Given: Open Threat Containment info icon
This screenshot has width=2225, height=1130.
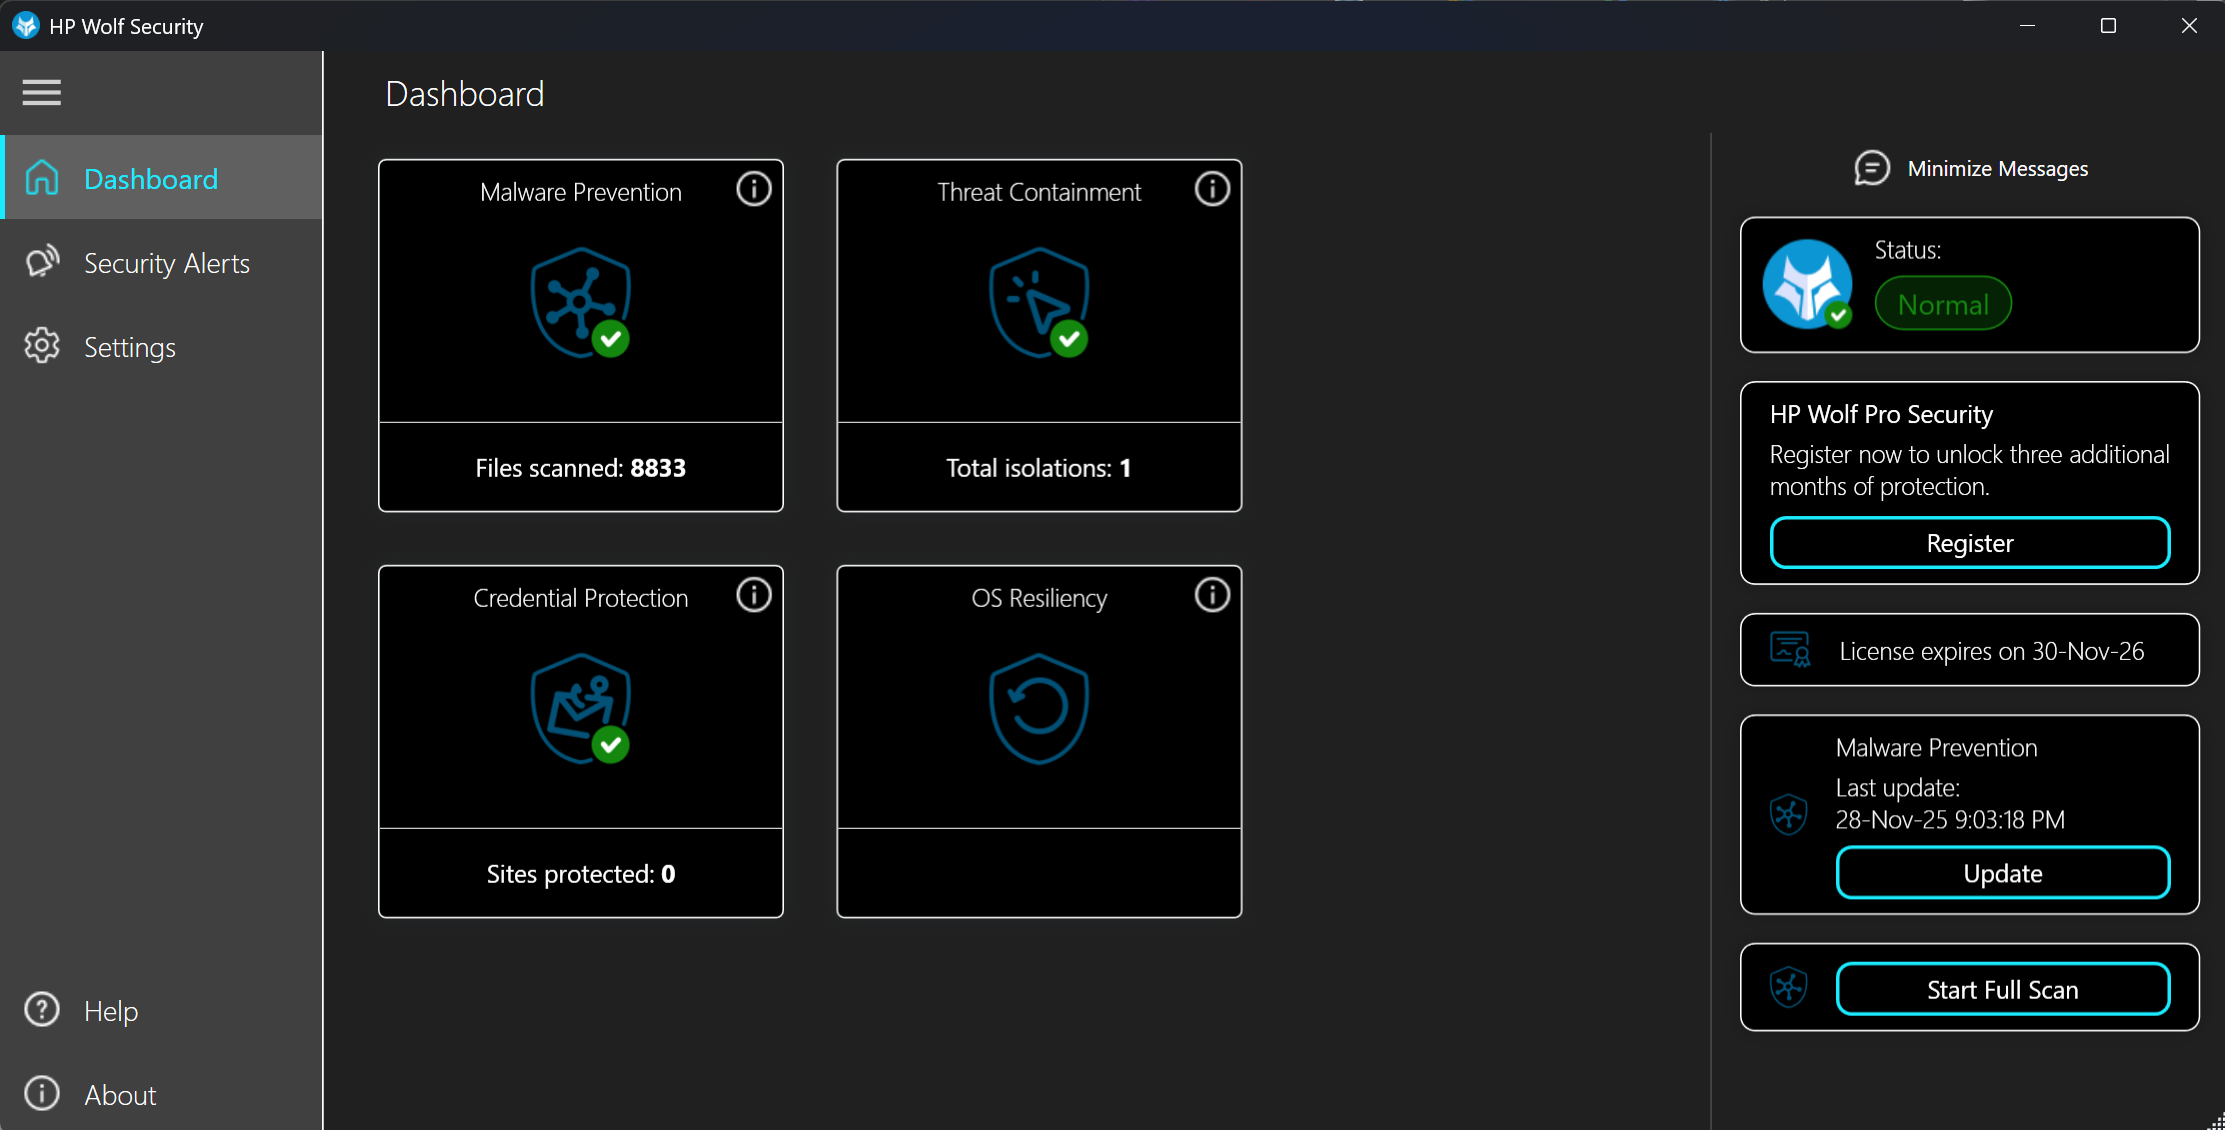Looking at the screenshot, I should [1212, 189].
